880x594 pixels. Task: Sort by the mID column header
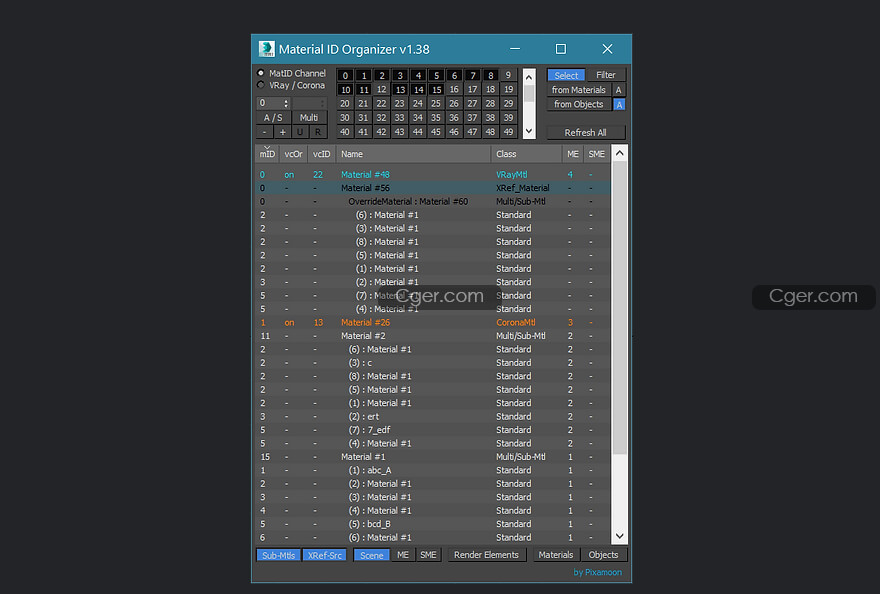click(x=267, y=154)
